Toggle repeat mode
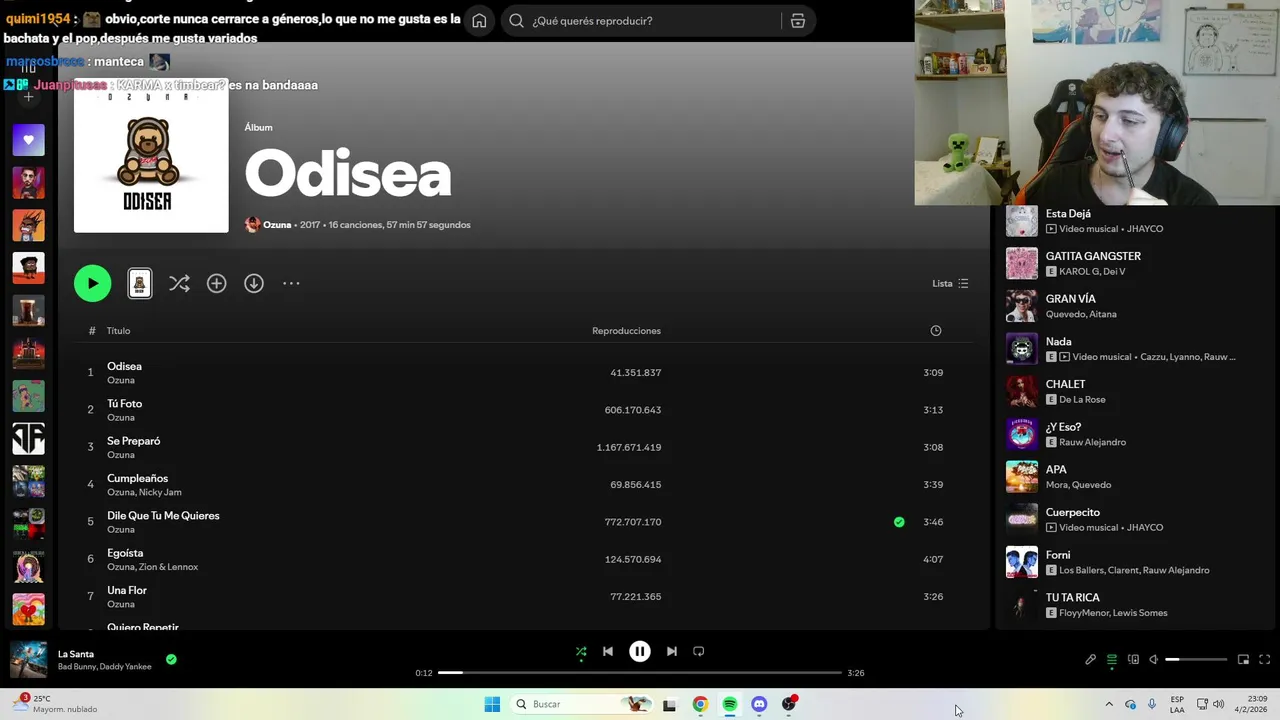Viewport: 1280px width, 720px height. (x=699, y=652)
